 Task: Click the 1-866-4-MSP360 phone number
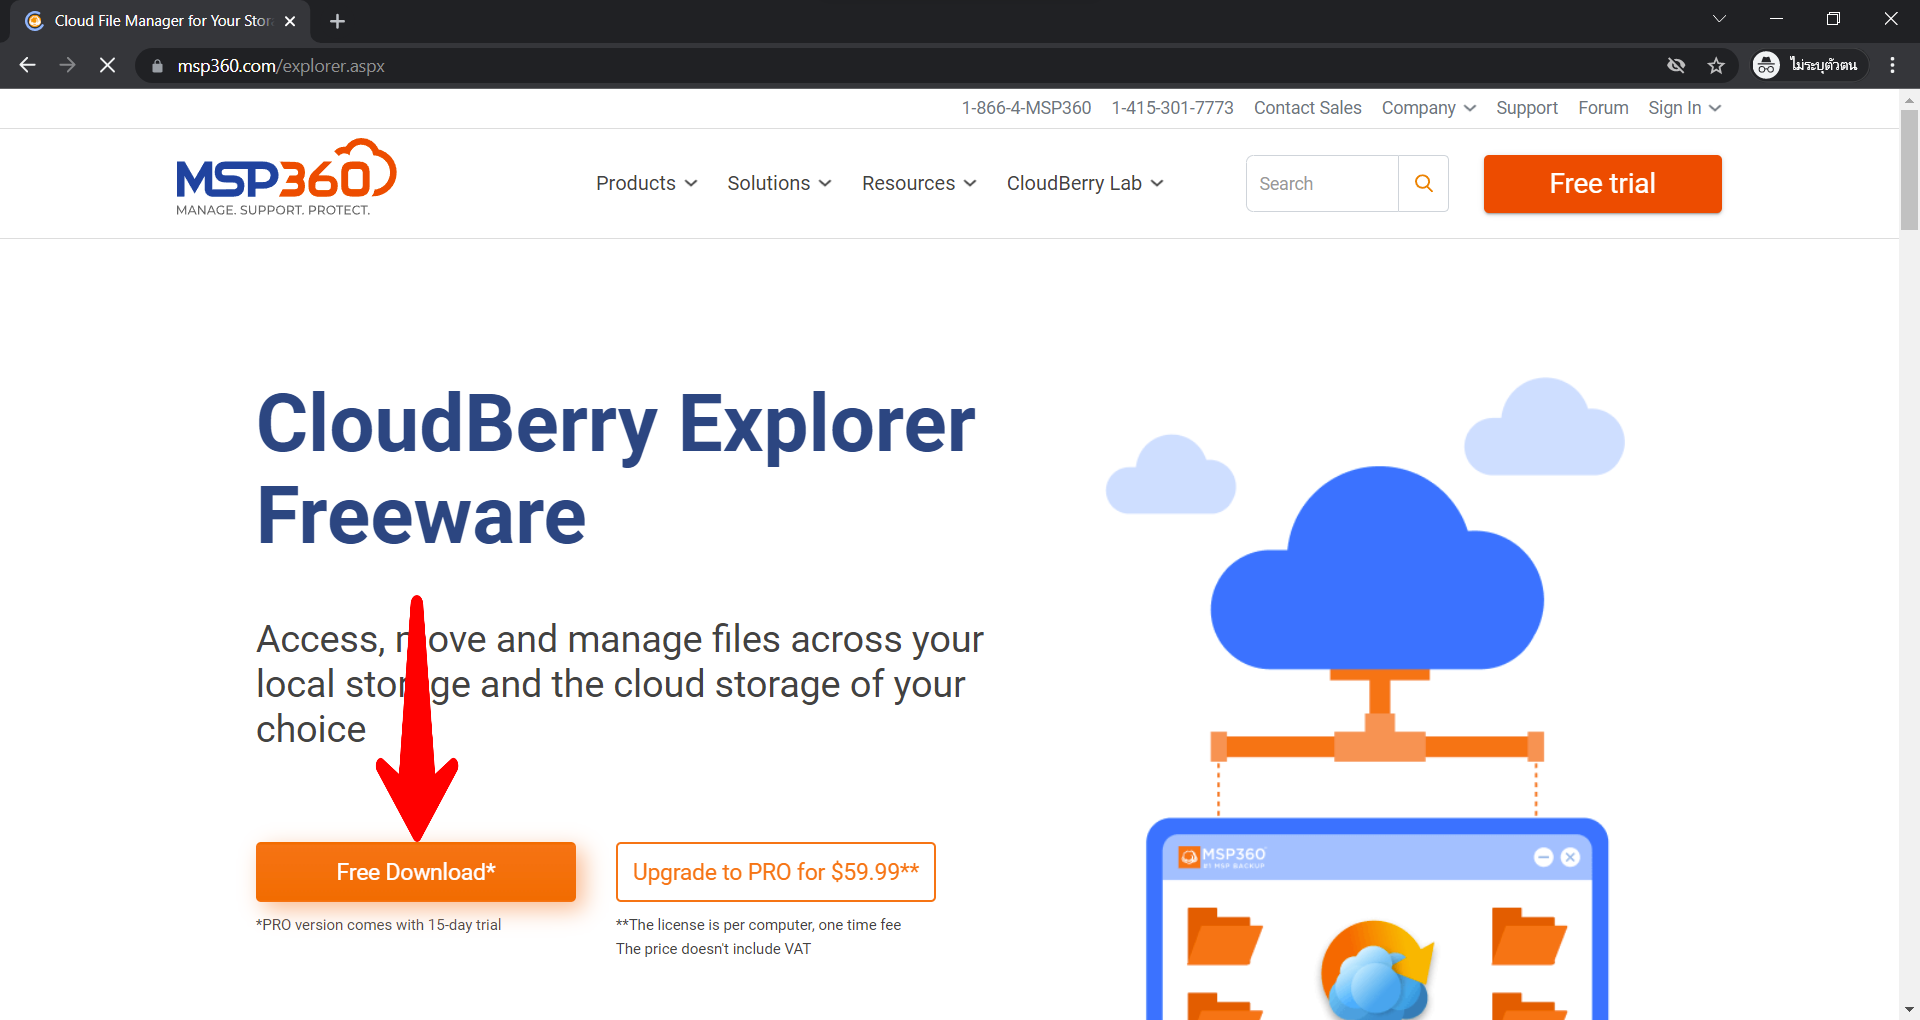(1026, 108)
